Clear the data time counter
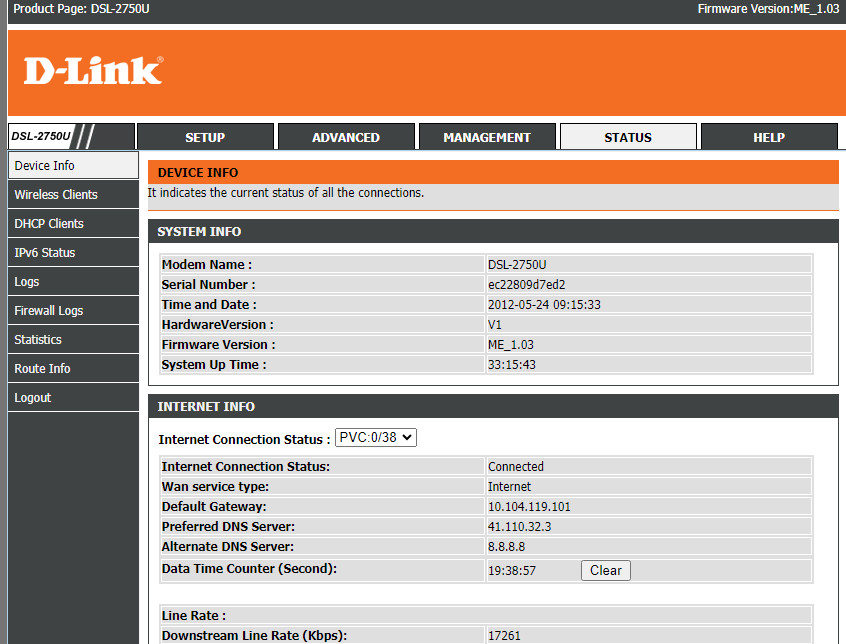846x644 pixels. 605,570
